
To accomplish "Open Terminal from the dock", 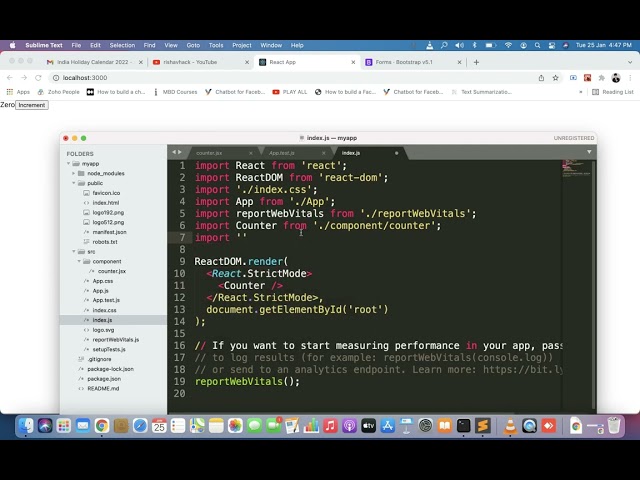I will click(x=464, y=426).
